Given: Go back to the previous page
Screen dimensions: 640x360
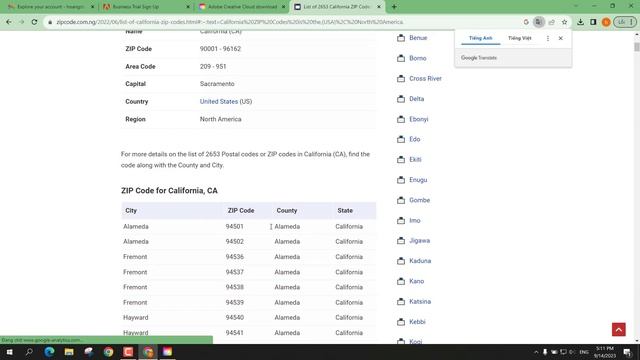Looking at the screenshot, I should 9,22.
